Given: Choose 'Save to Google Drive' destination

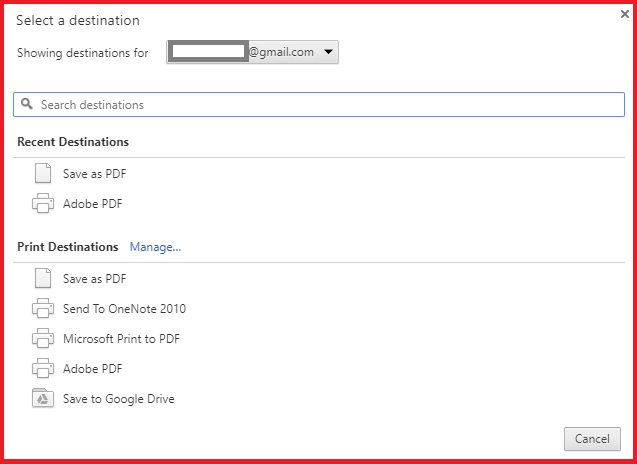Looking at the screenshot, I should pos(119,399).
